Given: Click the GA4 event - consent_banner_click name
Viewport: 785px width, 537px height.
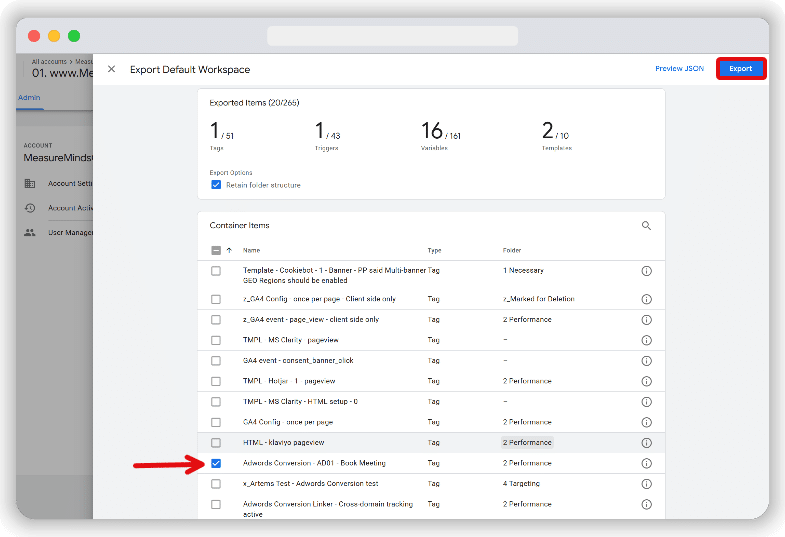Looking at the screenshot, I should [x=298, y=360].
